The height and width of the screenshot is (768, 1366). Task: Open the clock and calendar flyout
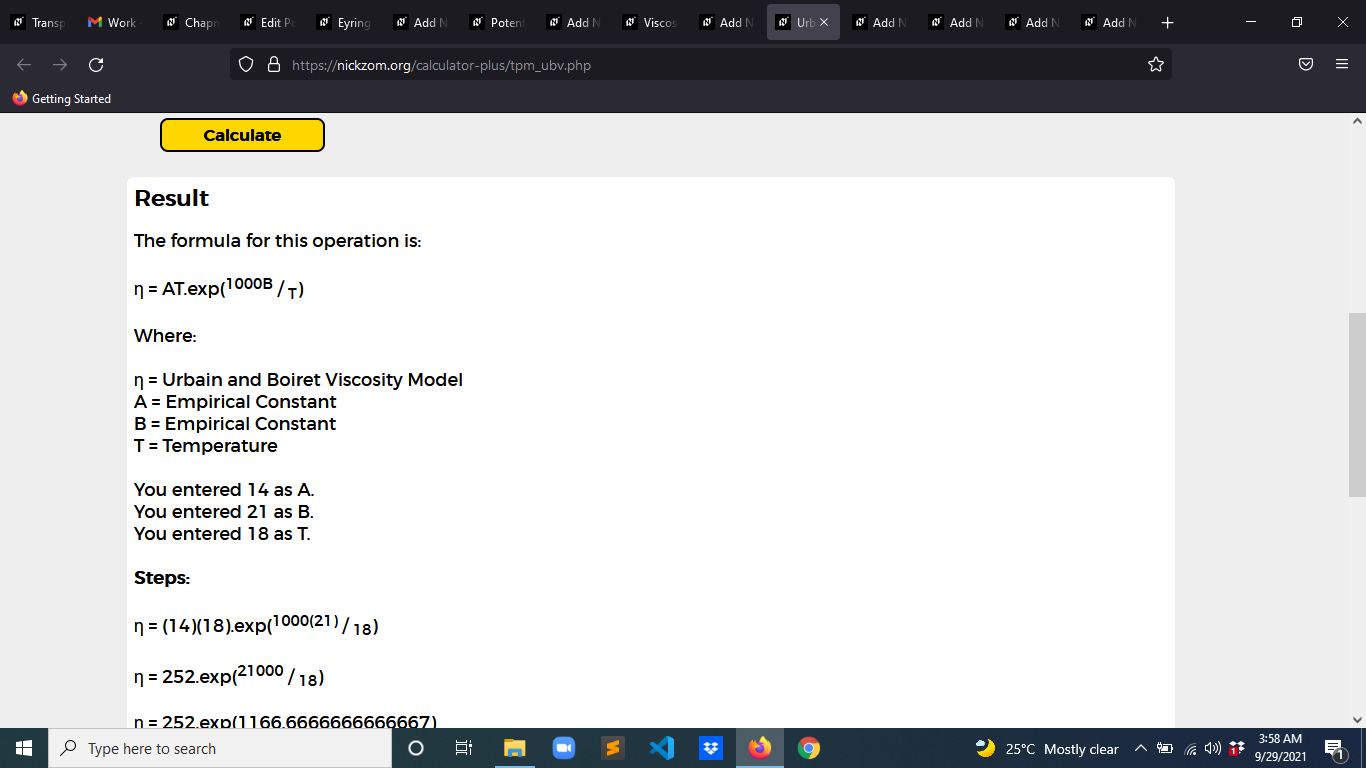coord(1280,748)
